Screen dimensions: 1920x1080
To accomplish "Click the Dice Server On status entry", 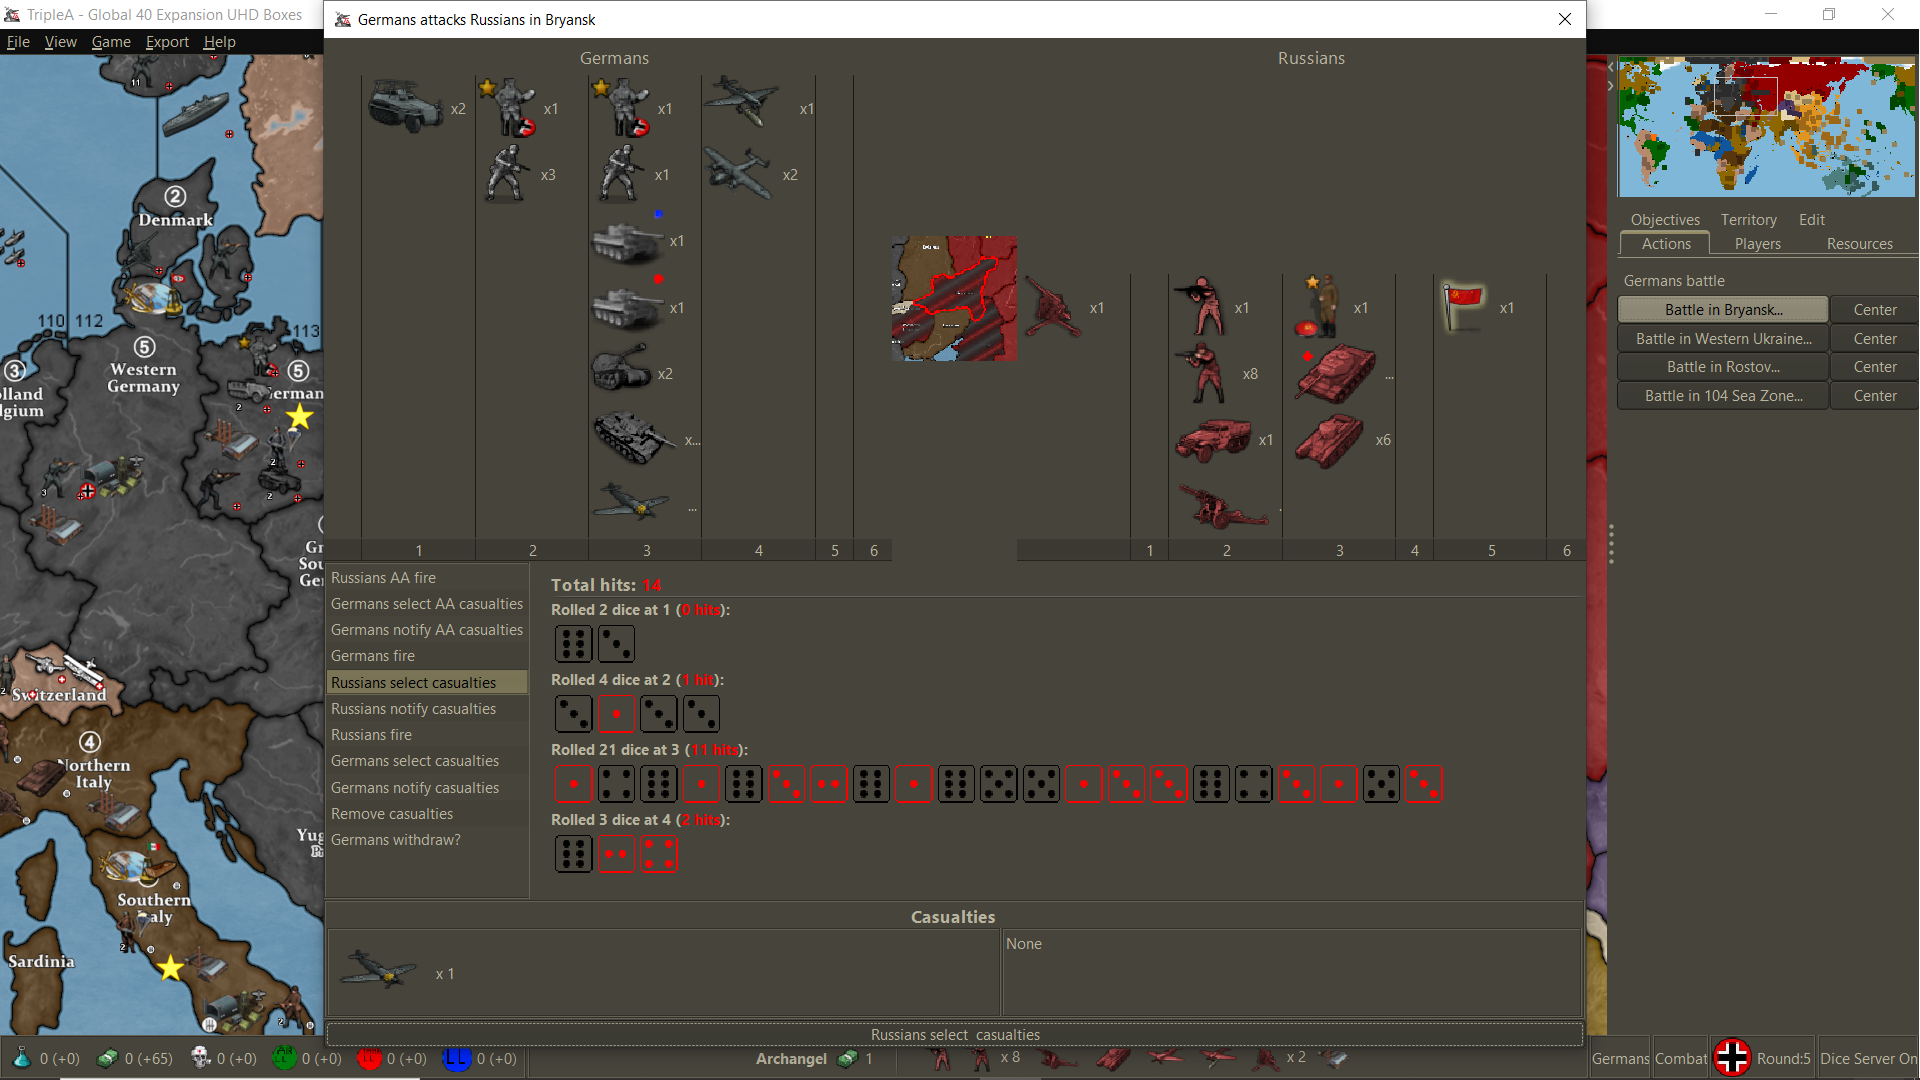I will (x=1868, y=1058).
